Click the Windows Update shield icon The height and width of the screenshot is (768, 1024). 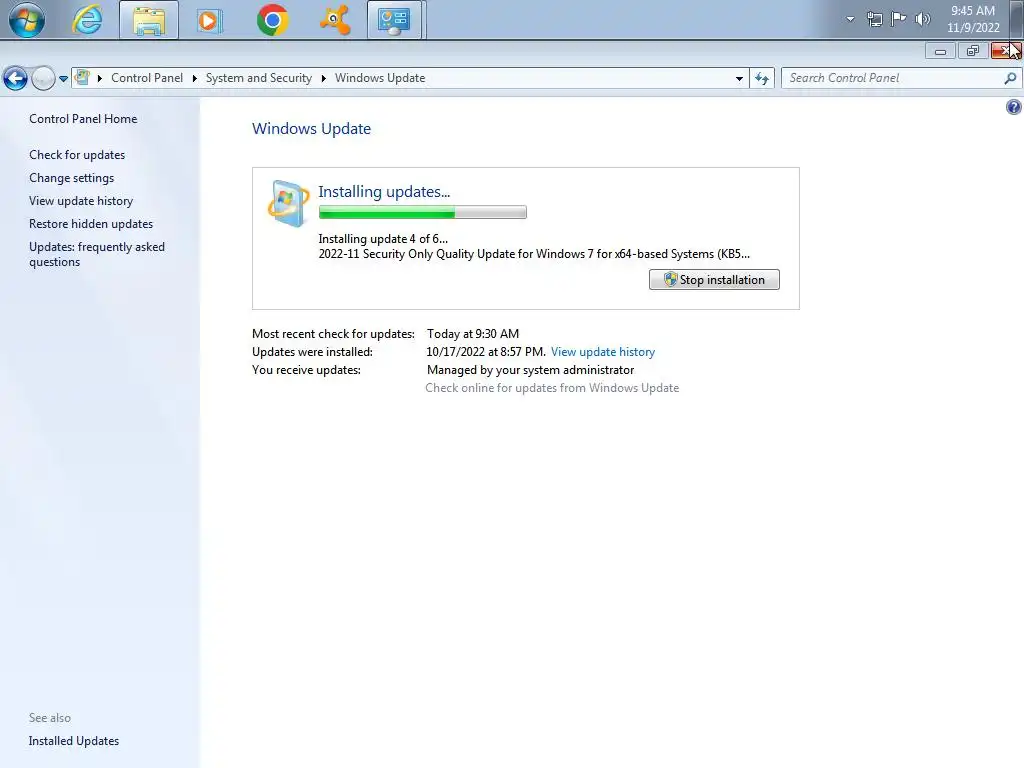click(x=288, y=203)
